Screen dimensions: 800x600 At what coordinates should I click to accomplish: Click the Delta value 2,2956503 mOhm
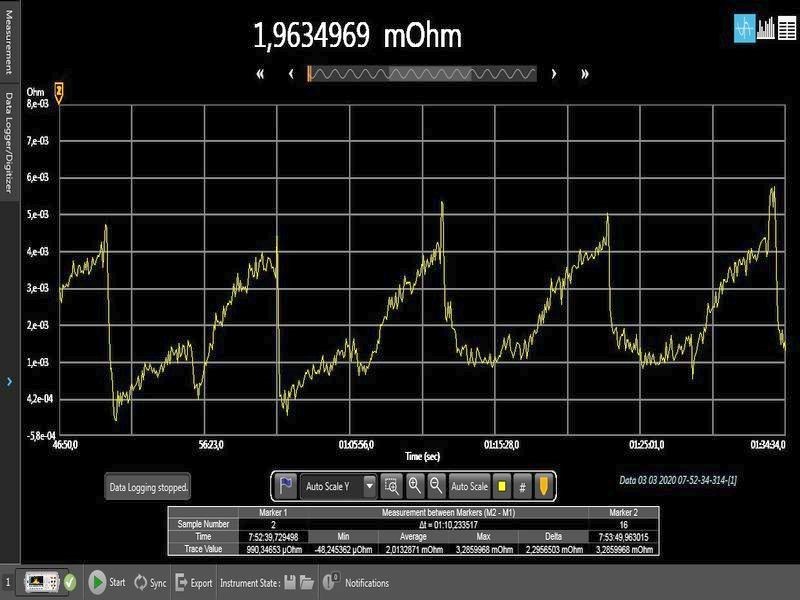pos(554,549)
